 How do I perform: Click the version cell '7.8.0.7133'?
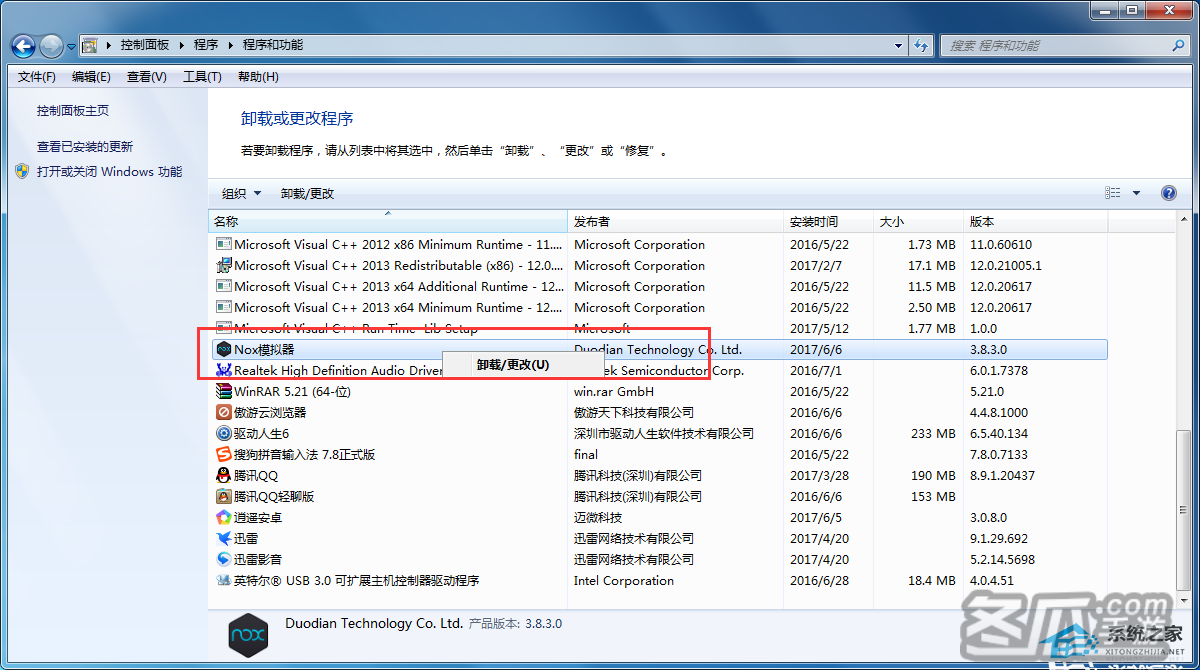(x=999, y=455)
